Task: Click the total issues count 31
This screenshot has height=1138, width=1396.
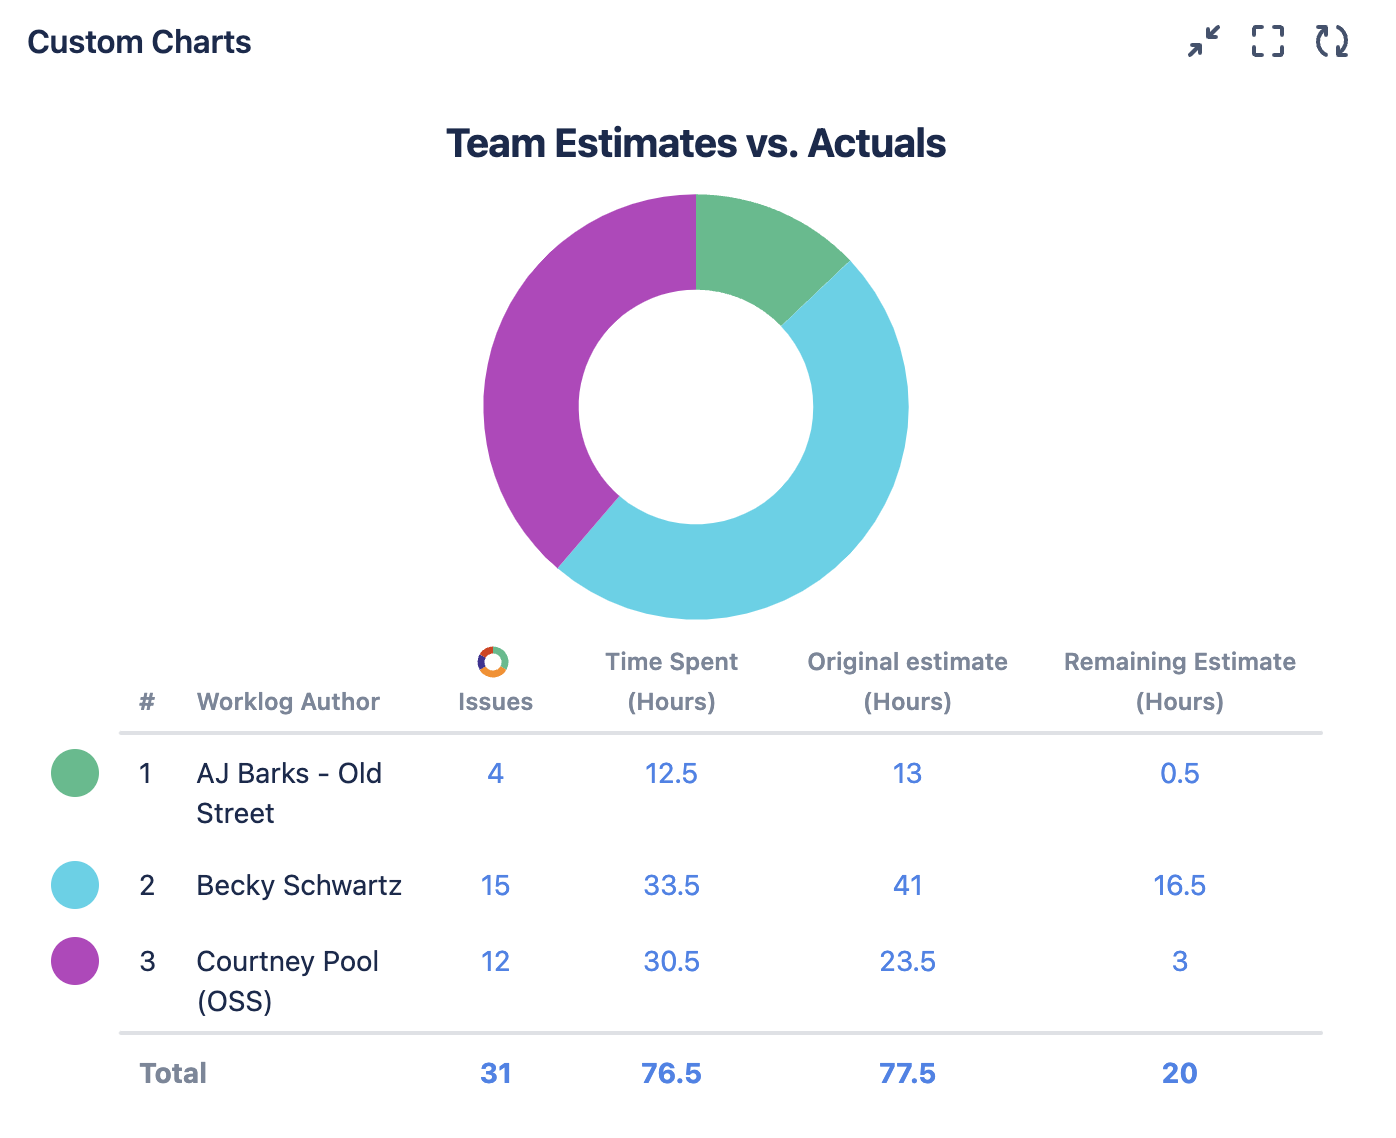Action: coord(495,1073)
